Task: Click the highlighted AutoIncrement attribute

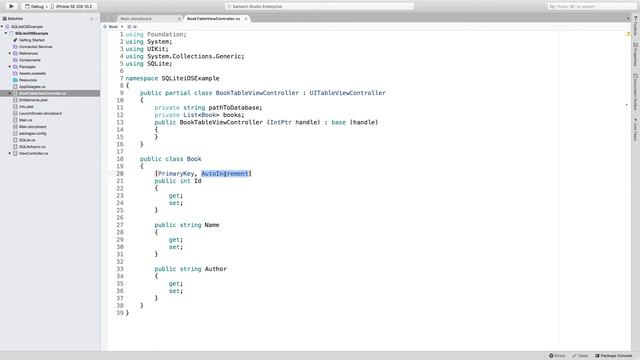Action: click(x=225, y=173)
